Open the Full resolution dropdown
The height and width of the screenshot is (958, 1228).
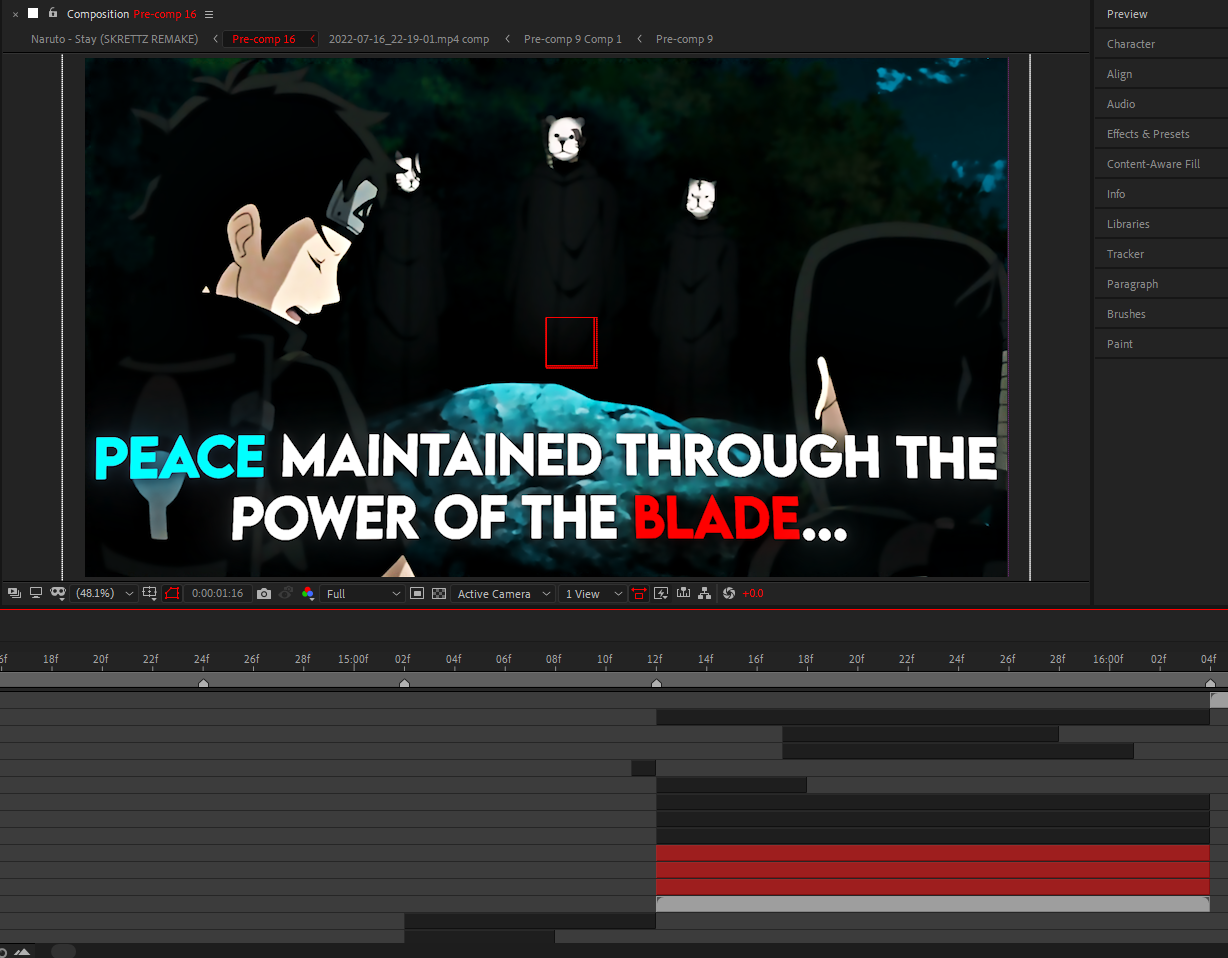(363, 594)
